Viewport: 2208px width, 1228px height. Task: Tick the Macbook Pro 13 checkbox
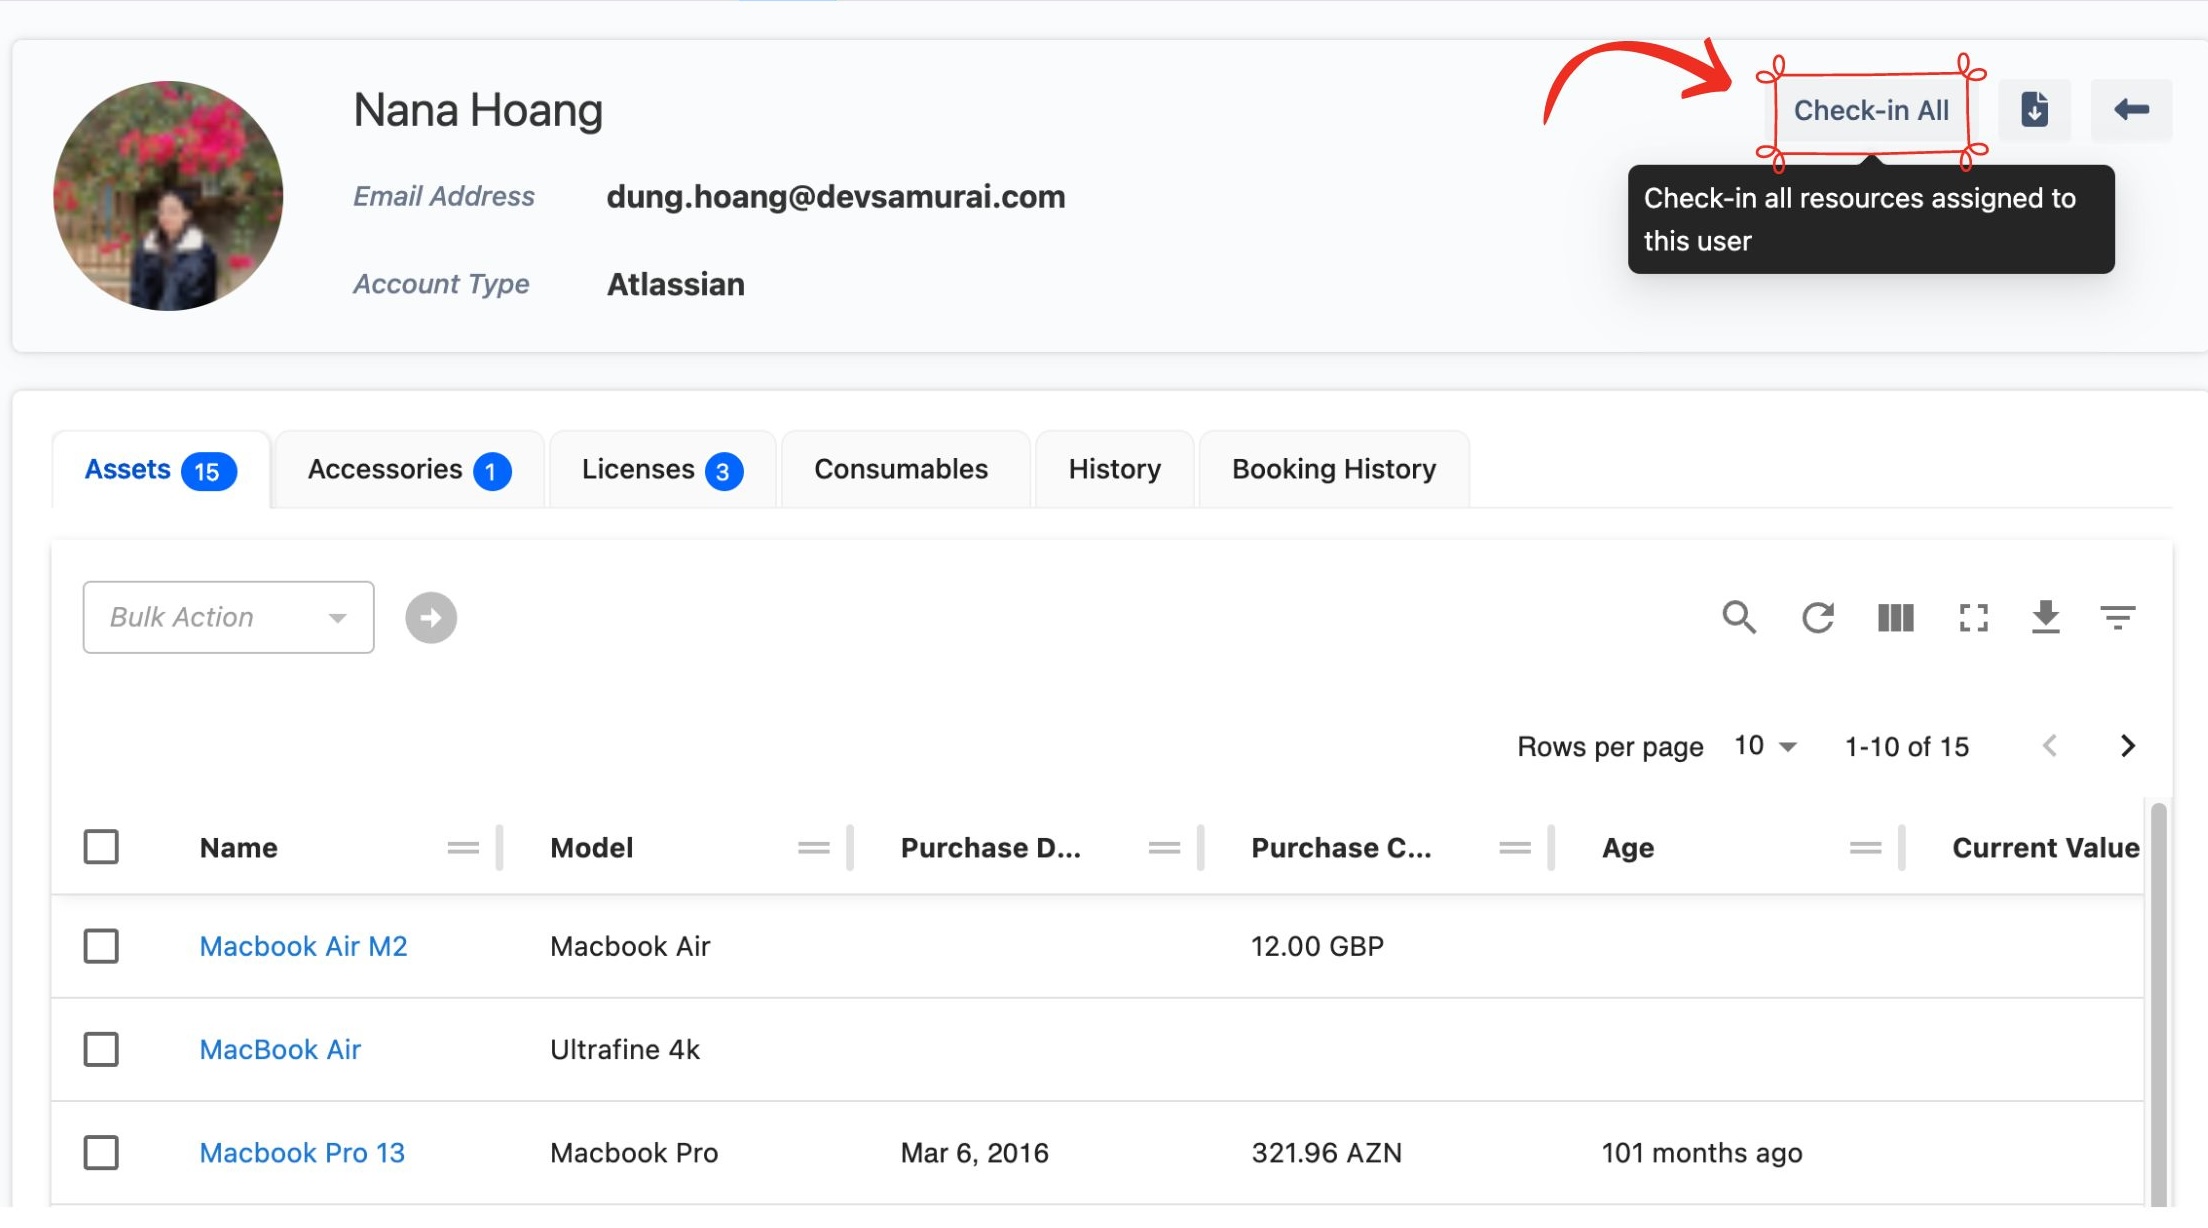coord(101,1152)
